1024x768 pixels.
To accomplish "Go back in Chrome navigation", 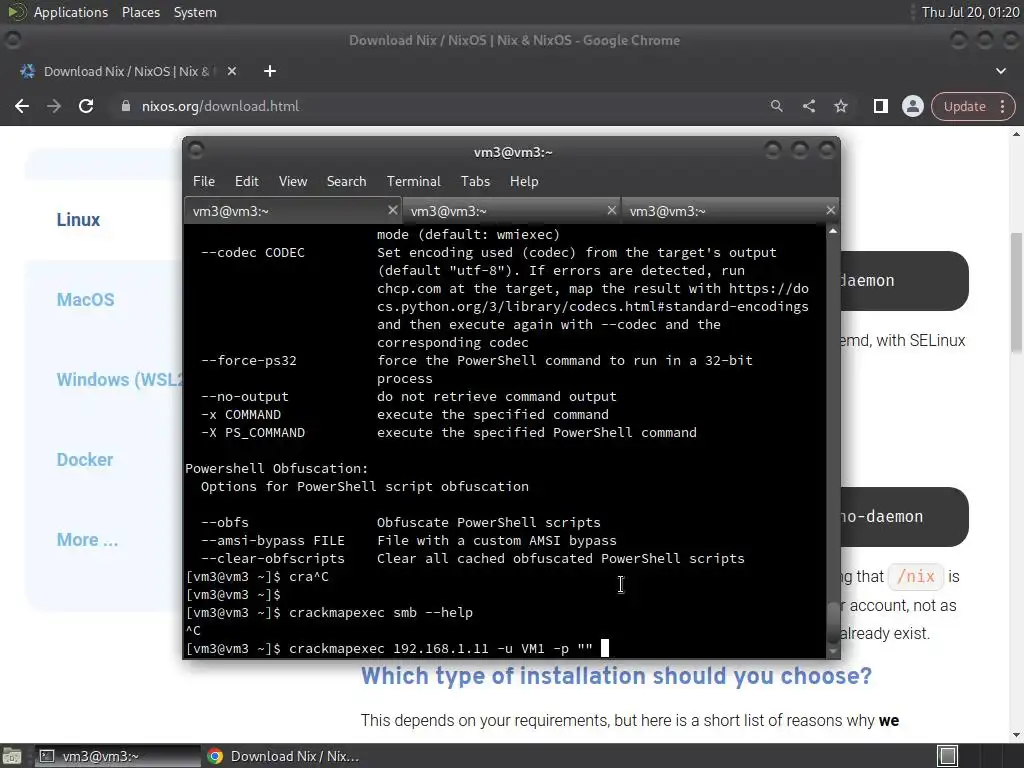I will (x=22, y=106).
